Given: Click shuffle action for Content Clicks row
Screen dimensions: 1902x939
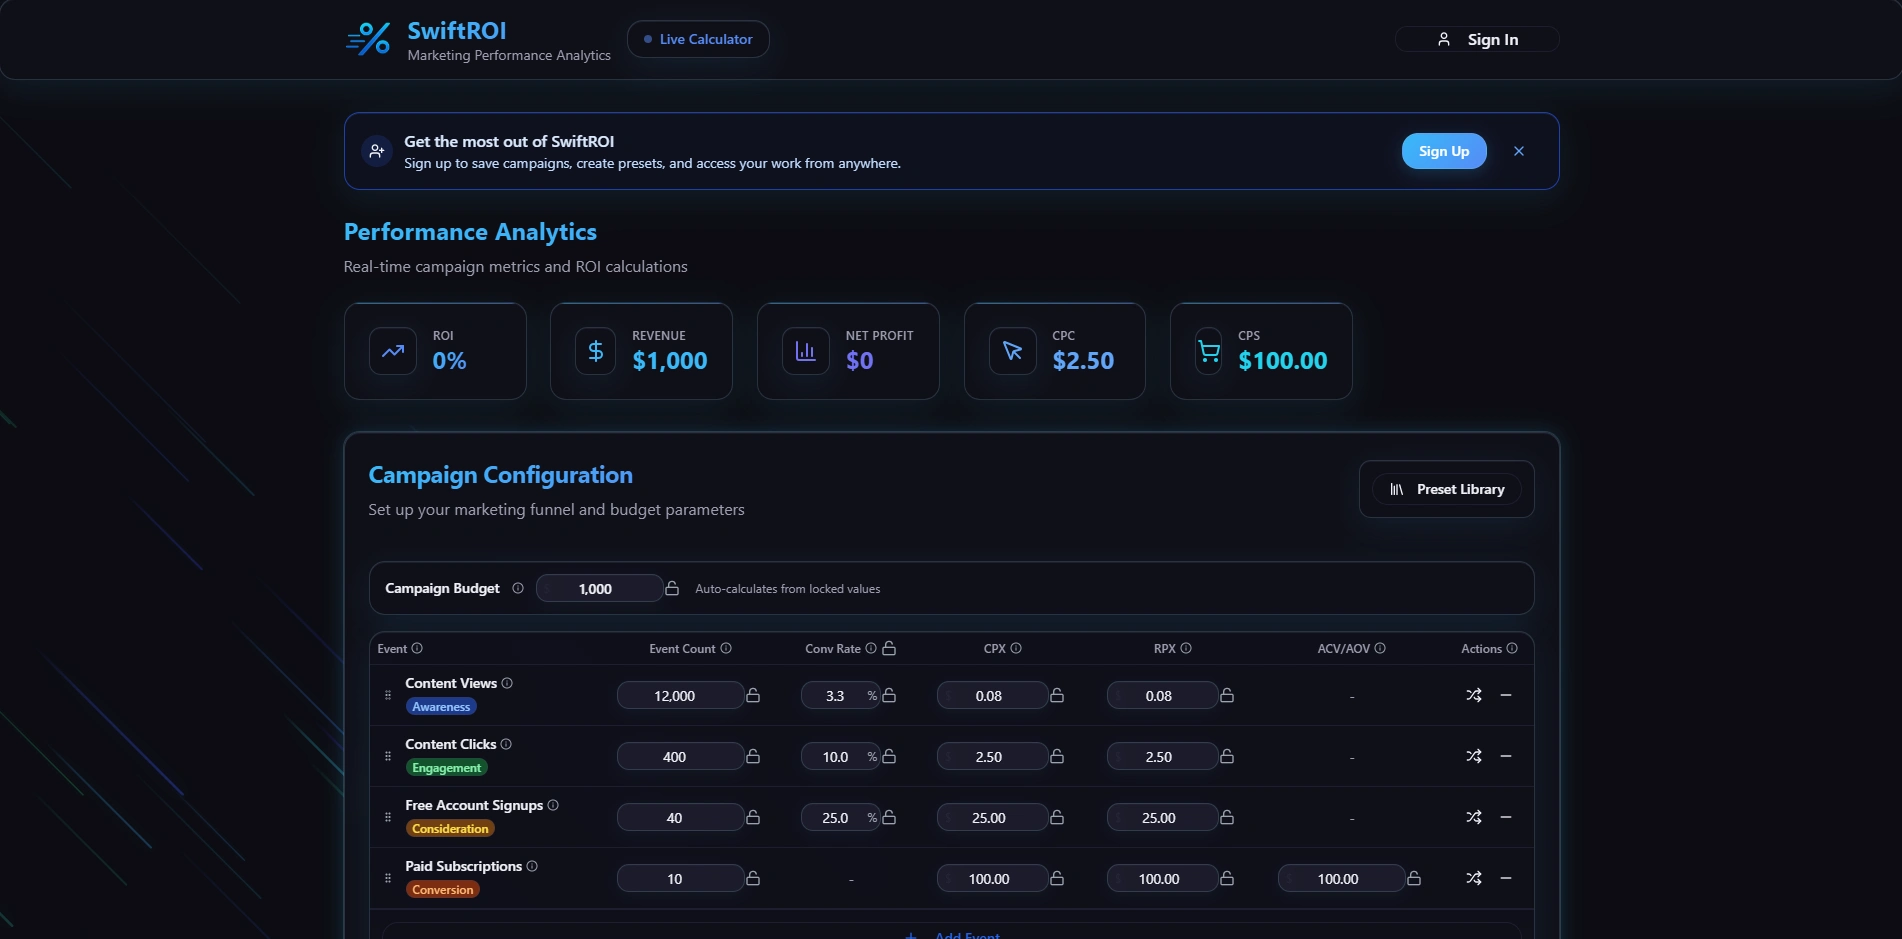Looking at the screenshot, I should [x=1474, y=756].
